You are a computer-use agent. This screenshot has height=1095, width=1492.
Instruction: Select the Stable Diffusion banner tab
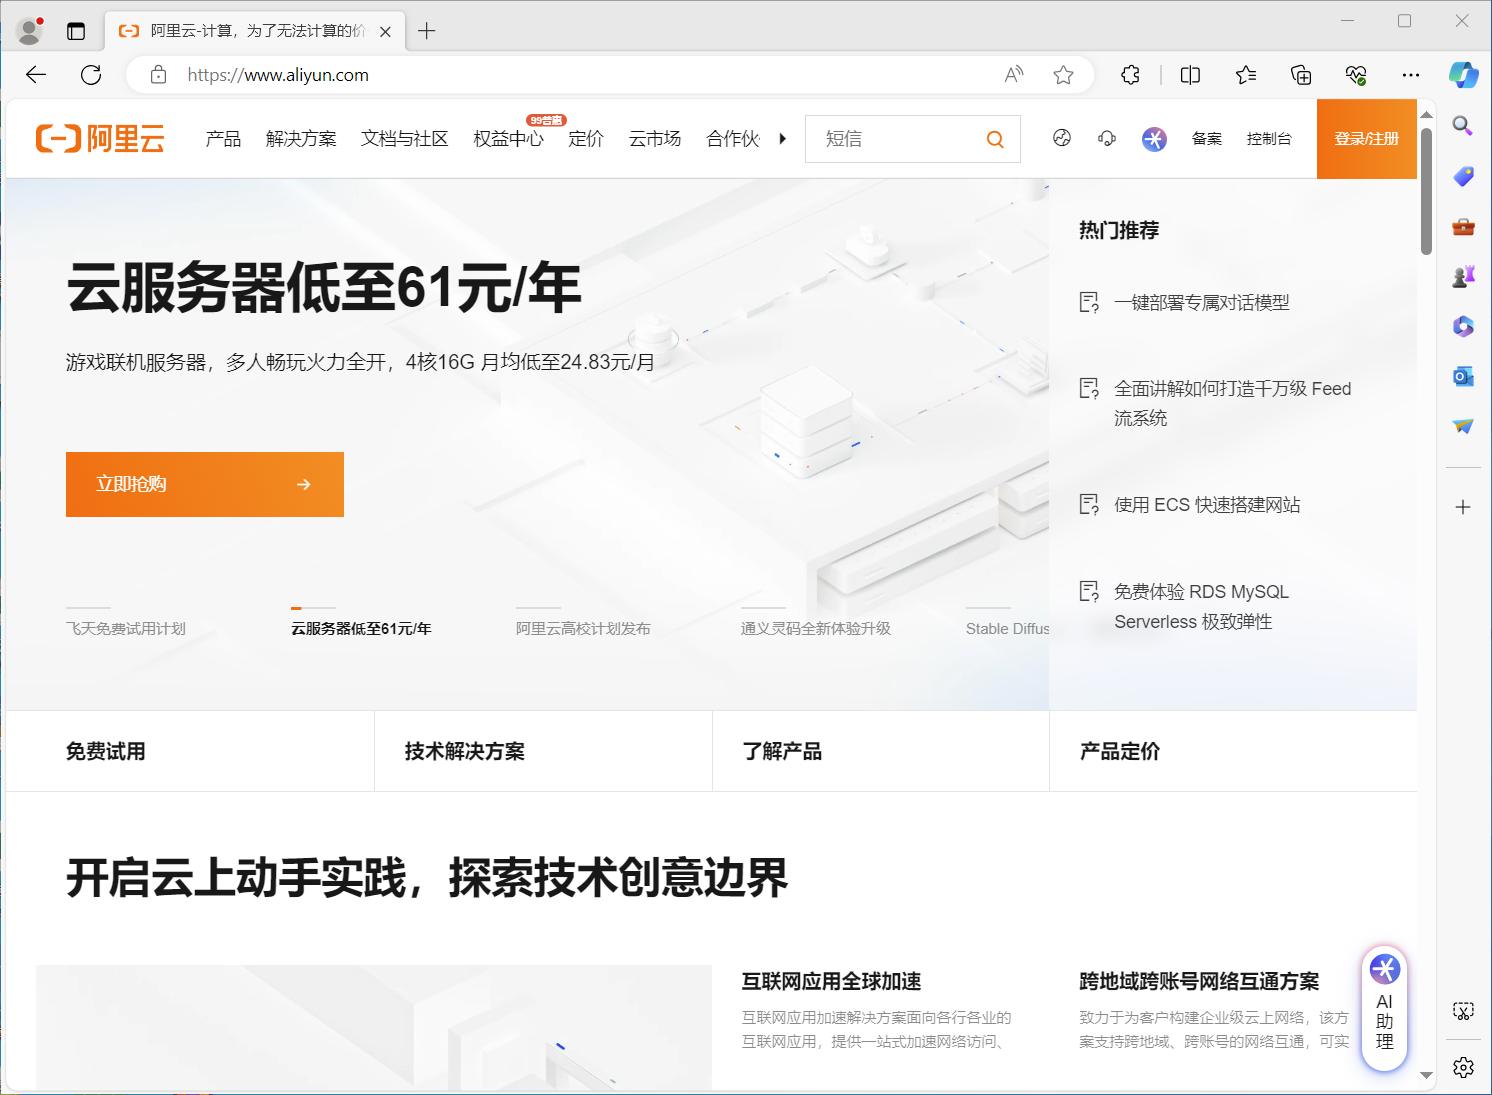coord(1008,628)
